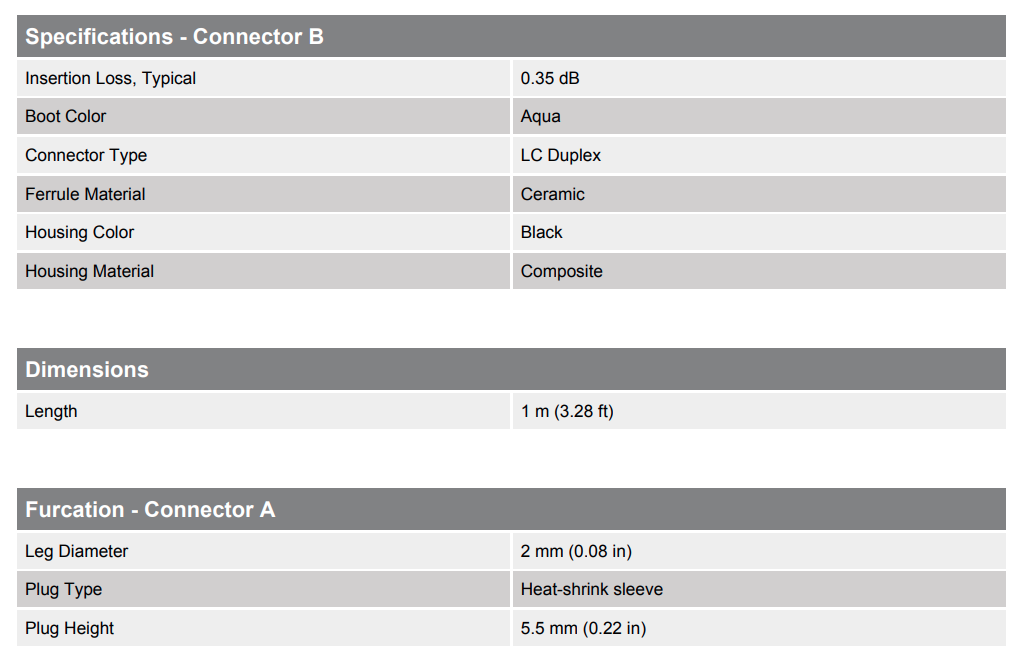
Task: Select the Ferrule Material label
Action: pos(85,194)
